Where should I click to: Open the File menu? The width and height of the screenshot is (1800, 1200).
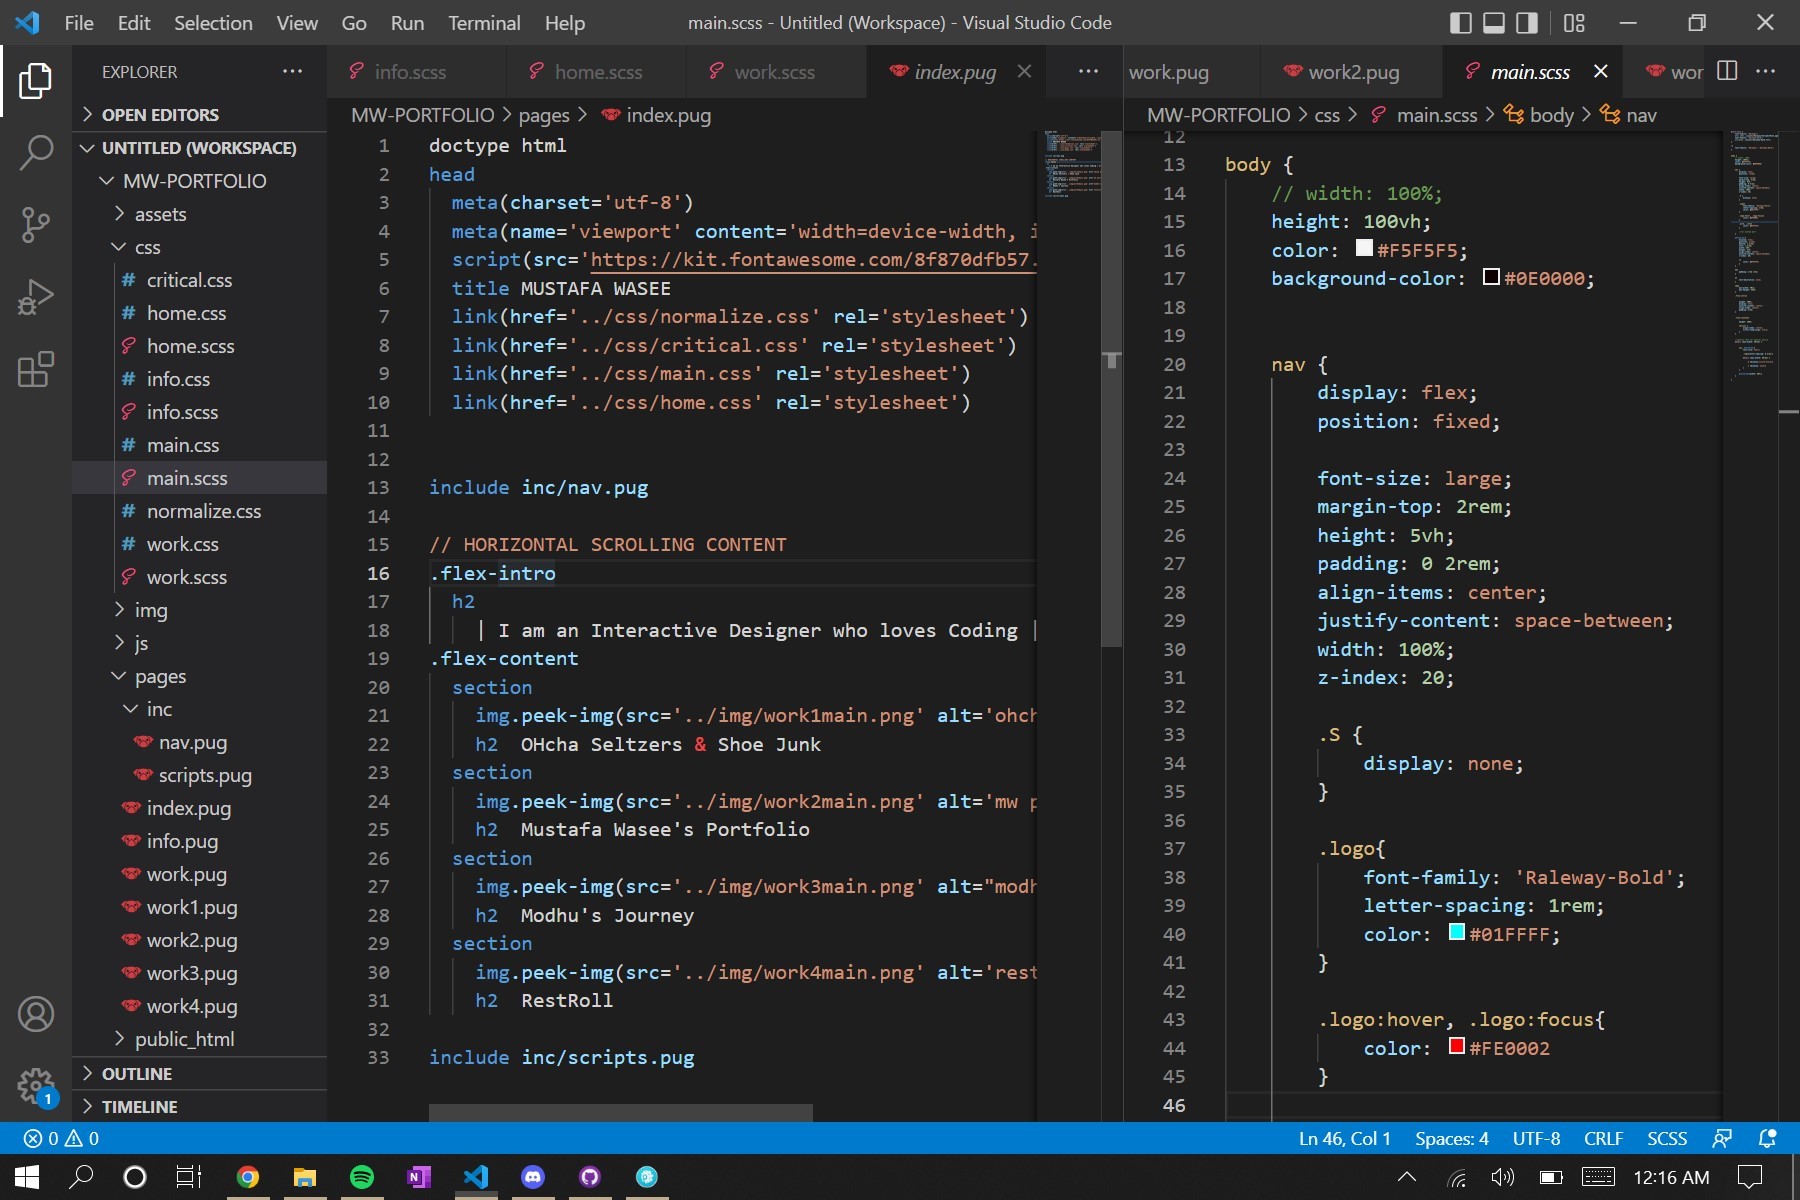pyautogui.click(x=79, y=22)
